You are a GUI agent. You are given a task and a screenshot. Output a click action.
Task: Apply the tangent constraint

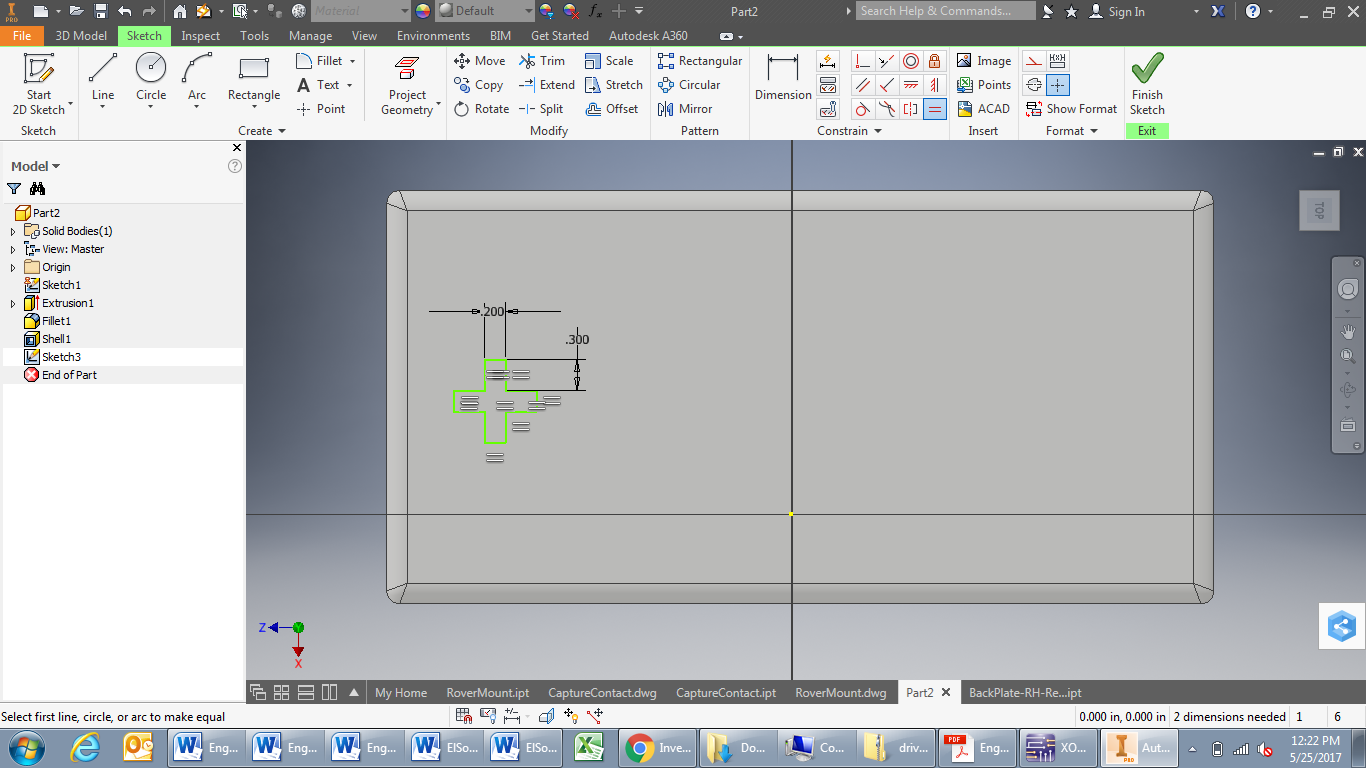(x=863, y=109)
